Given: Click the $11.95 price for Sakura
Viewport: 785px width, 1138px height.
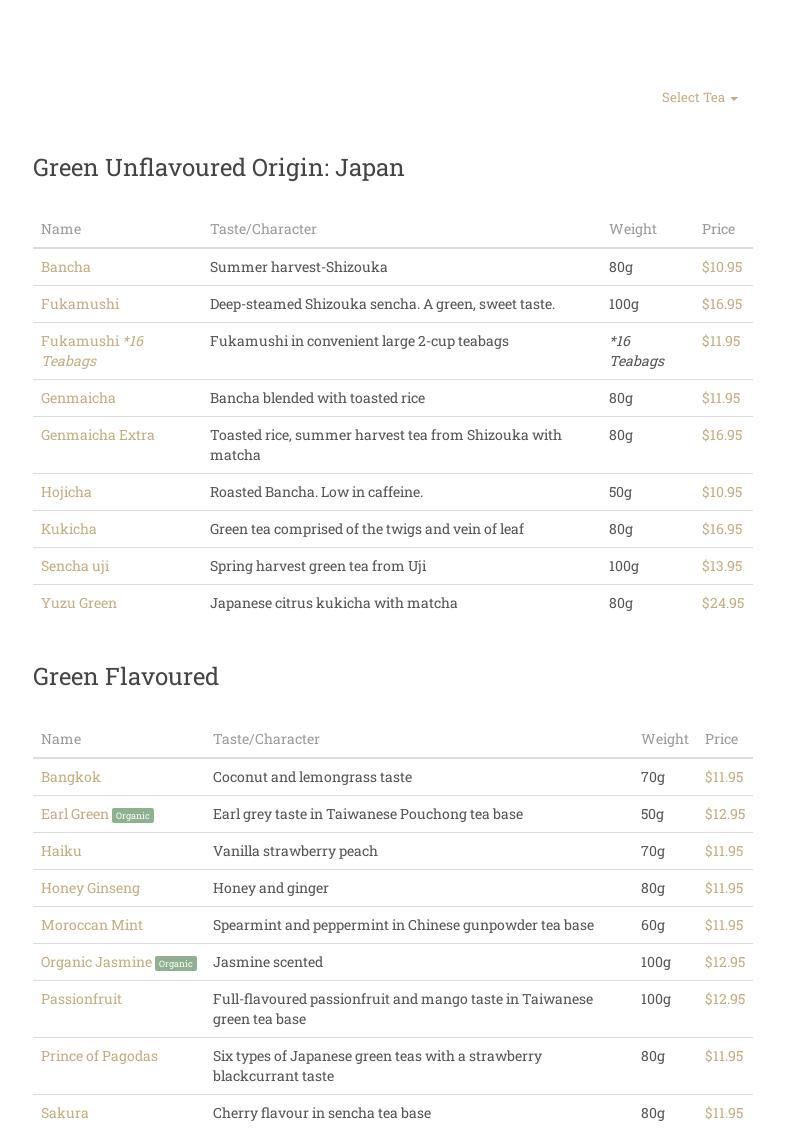Looking at the screenshot, I should 724,1113.
